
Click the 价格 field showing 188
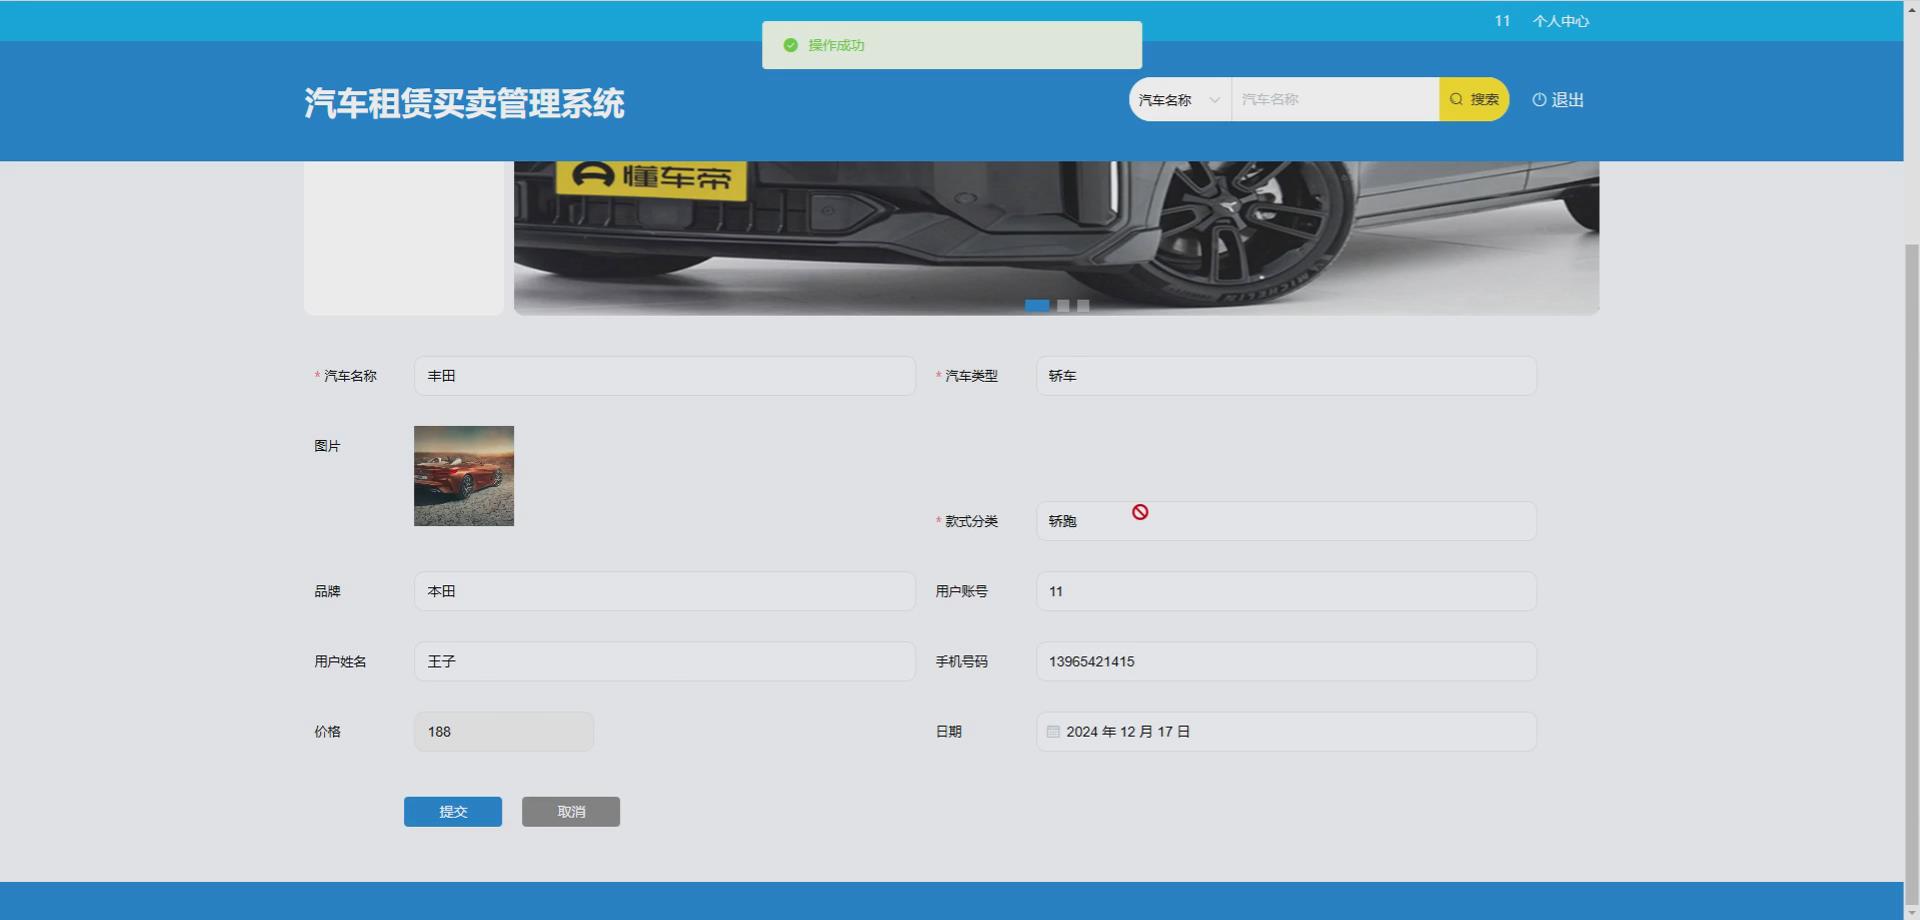coord(504,731)
